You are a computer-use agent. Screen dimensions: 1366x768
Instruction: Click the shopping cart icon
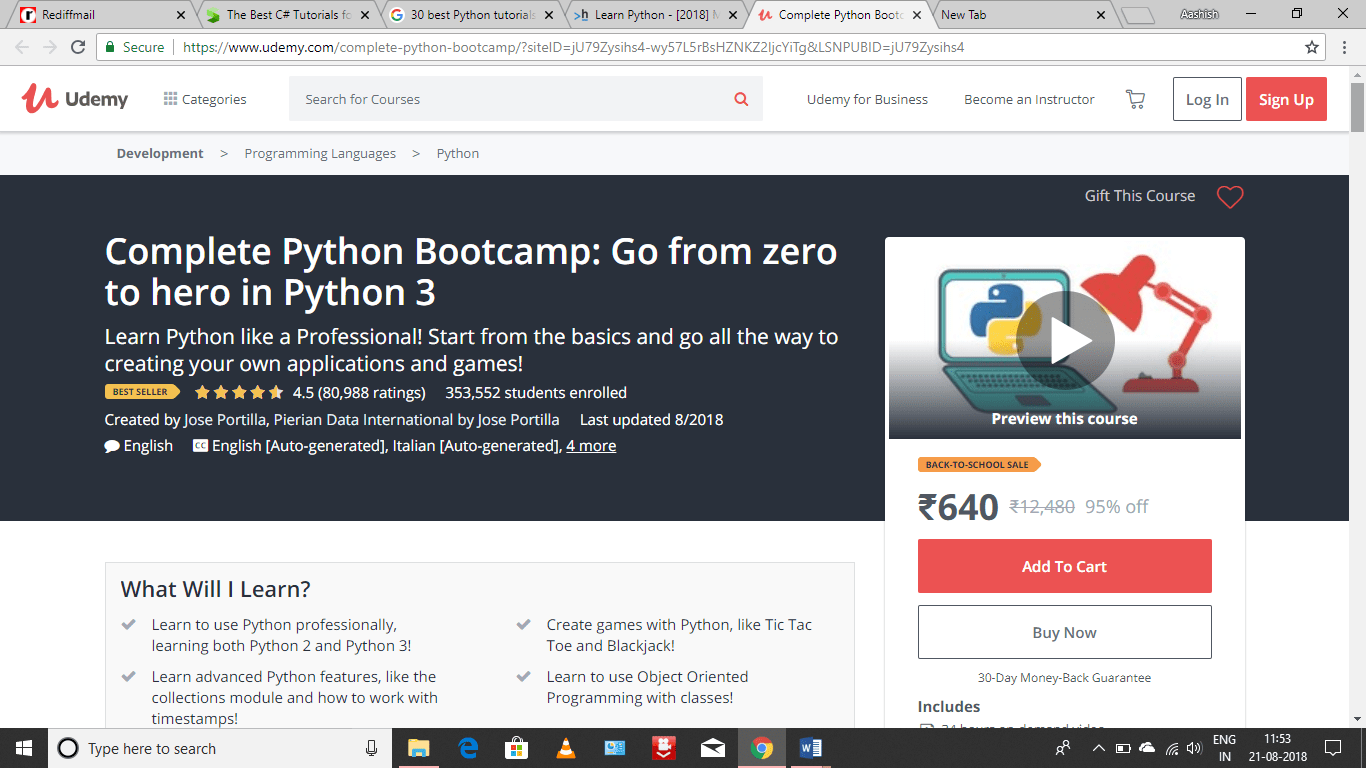click(x=1135, y=99)
